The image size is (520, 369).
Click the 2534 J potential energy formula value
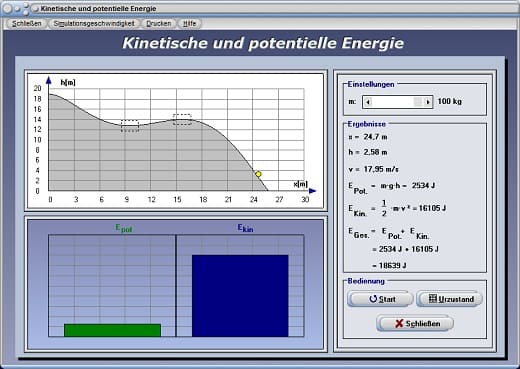pyautogui.click(x=423, y=185)
